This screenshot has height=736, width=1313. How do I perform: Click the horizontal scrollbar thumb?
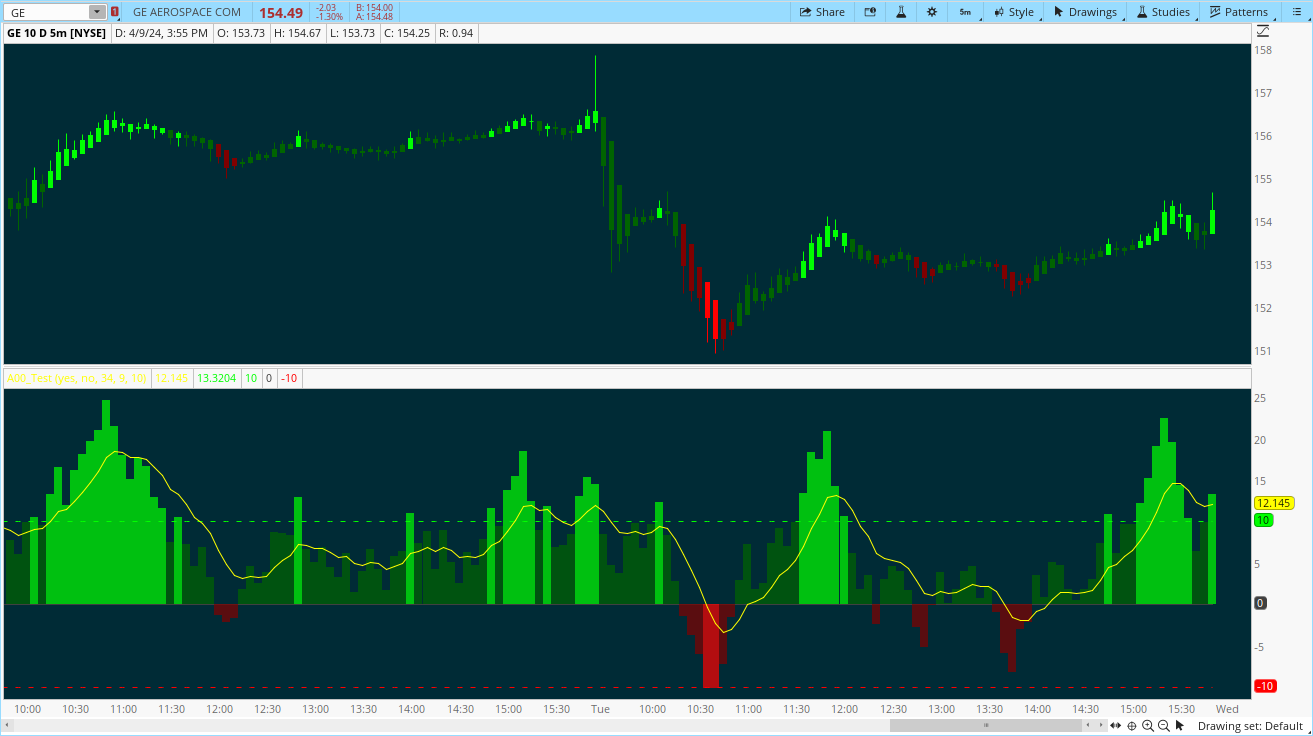(x=987, y=725)
